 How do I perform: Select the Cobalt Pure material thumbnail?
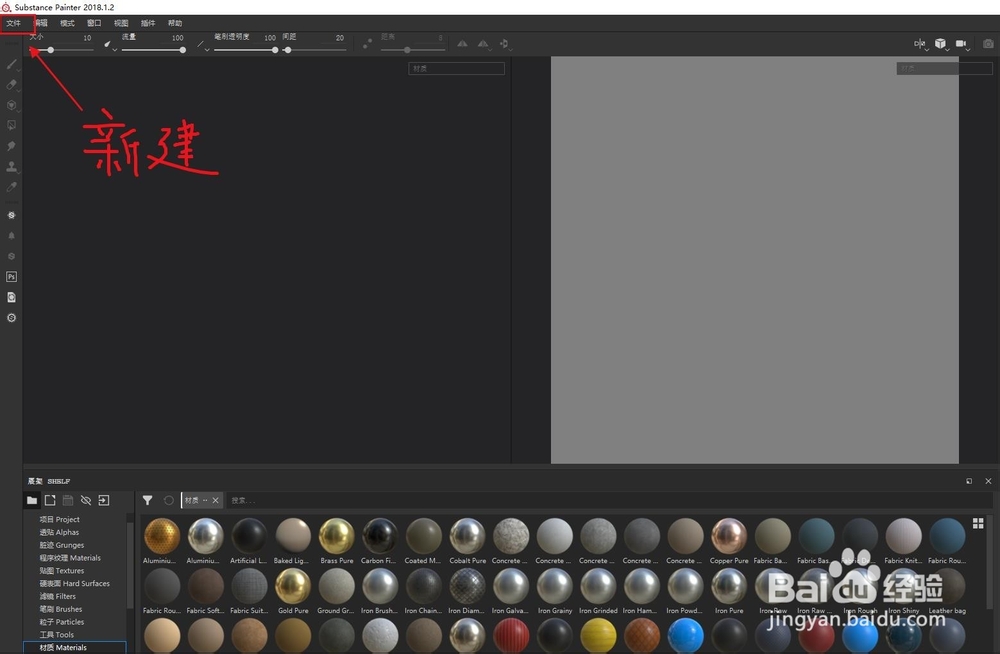[x=467, y=535]
